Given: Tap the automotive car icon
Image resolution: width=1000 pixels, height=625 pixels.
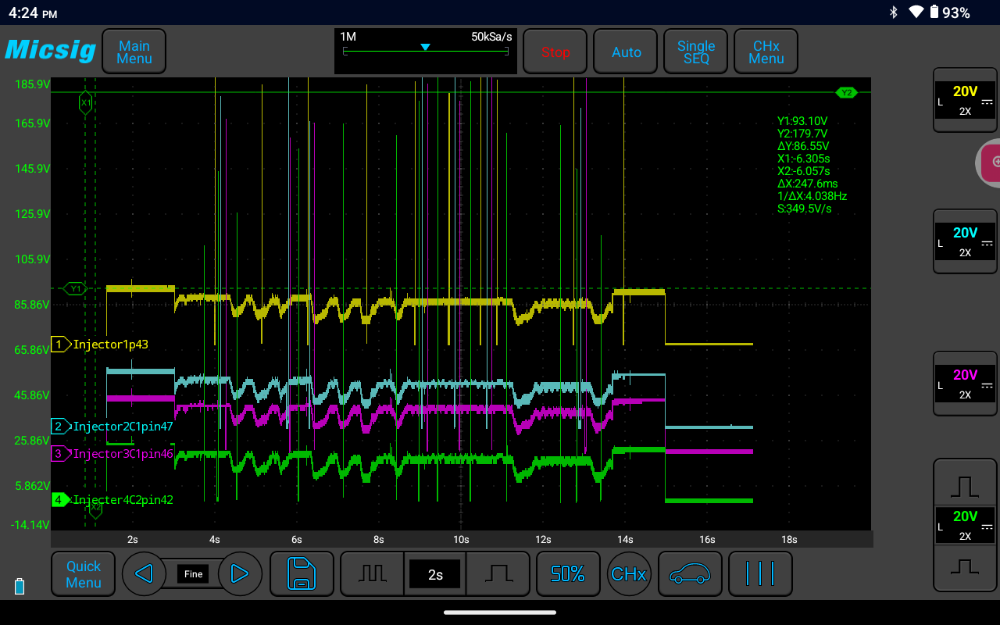Looking at the screenshot, I should coord(689,574).
